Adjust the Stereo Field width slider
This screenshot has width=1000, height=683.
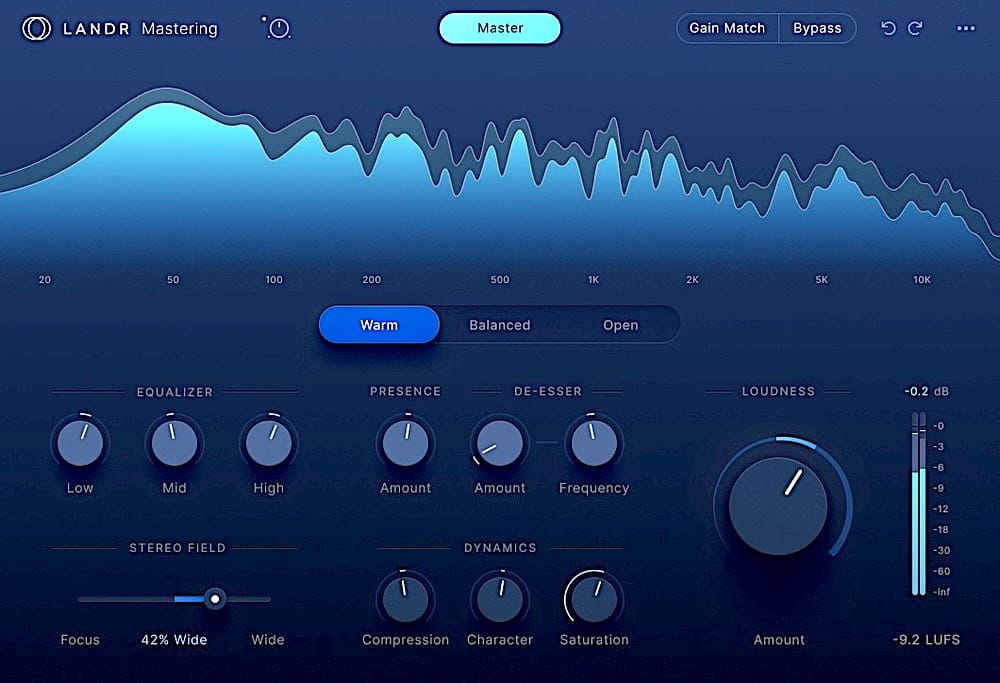(x=214, y=598)
